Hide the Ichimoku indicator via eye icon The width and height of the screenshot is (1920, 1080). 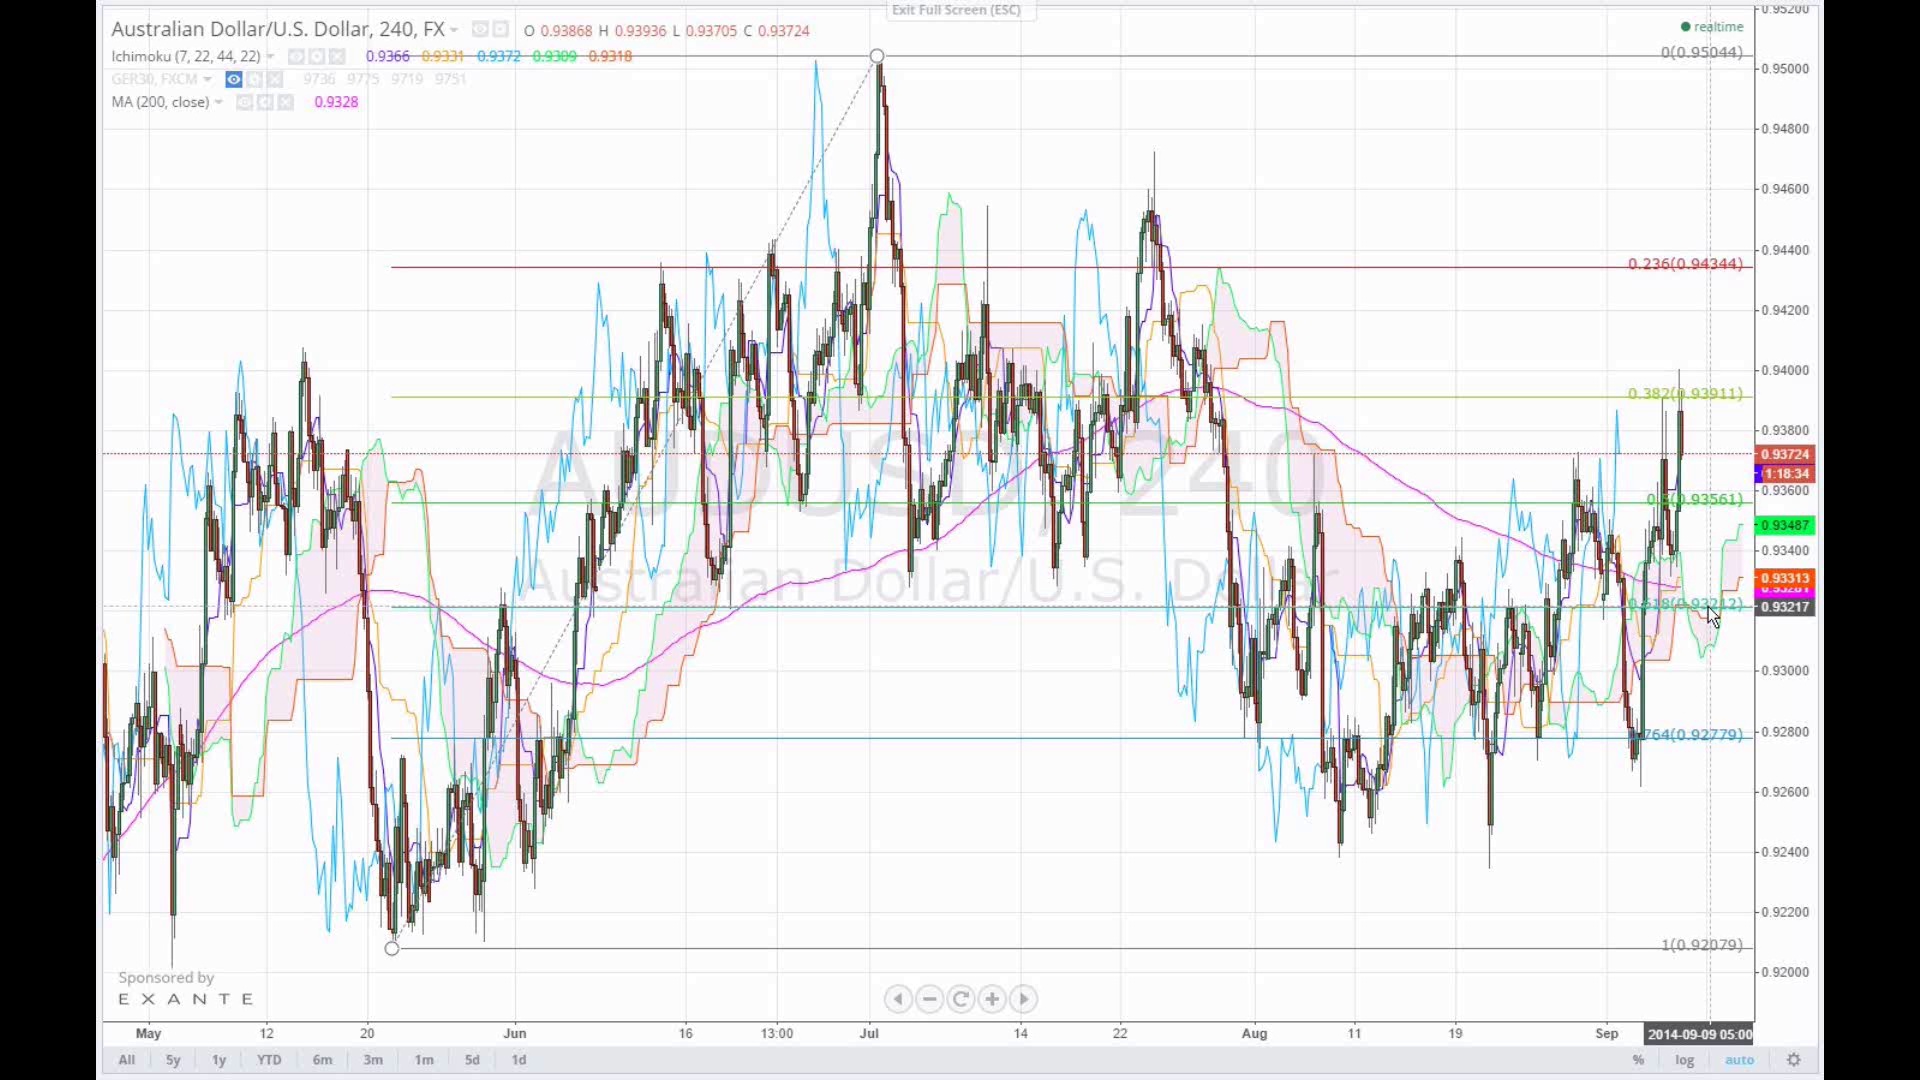click(296, 57)
